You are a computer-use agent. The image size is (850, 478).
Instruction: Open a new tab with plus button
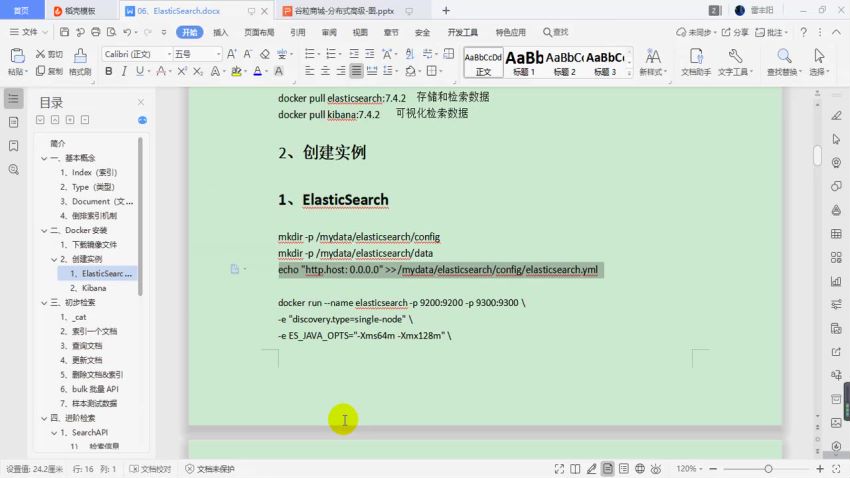446,10
